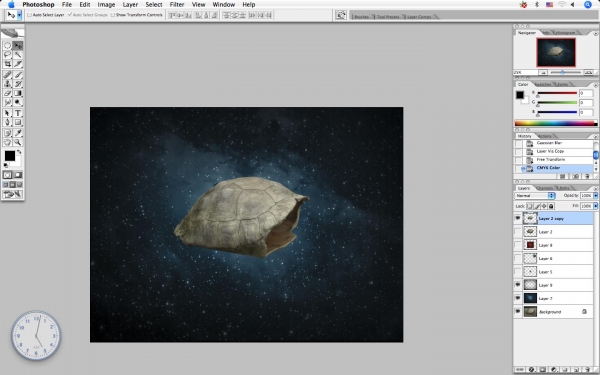This screenshot has height=375, width=600.
Task: Select the Blur tool
Action: click(7, 102)
